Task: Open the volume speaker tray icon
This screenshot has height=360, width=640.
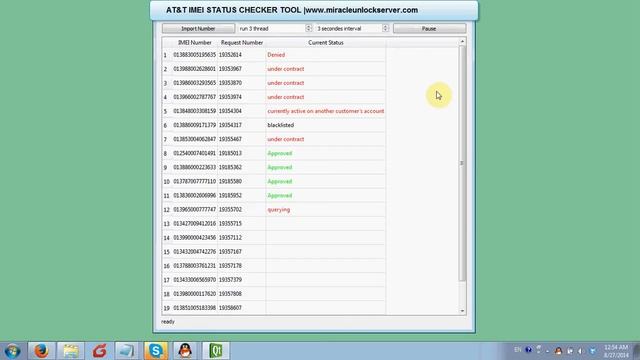Action: tap(580, 351)
